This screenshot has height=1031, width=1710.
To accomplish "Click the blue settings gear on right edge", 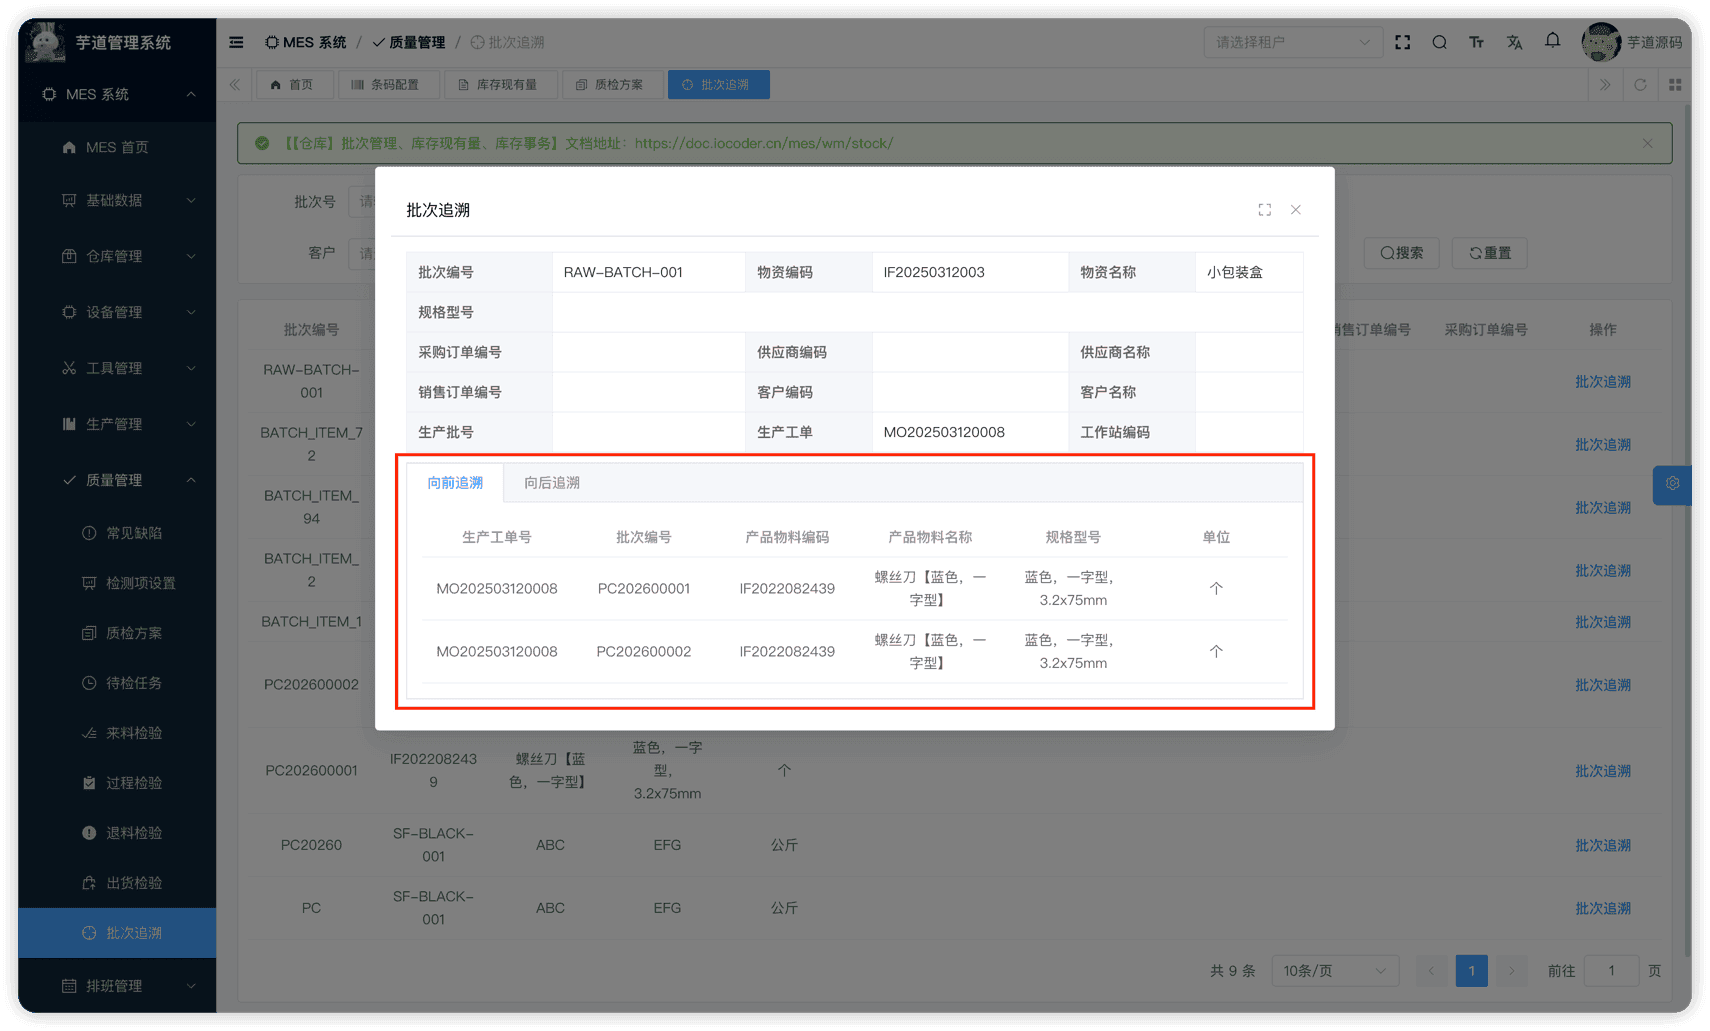I will [1672, 484].
